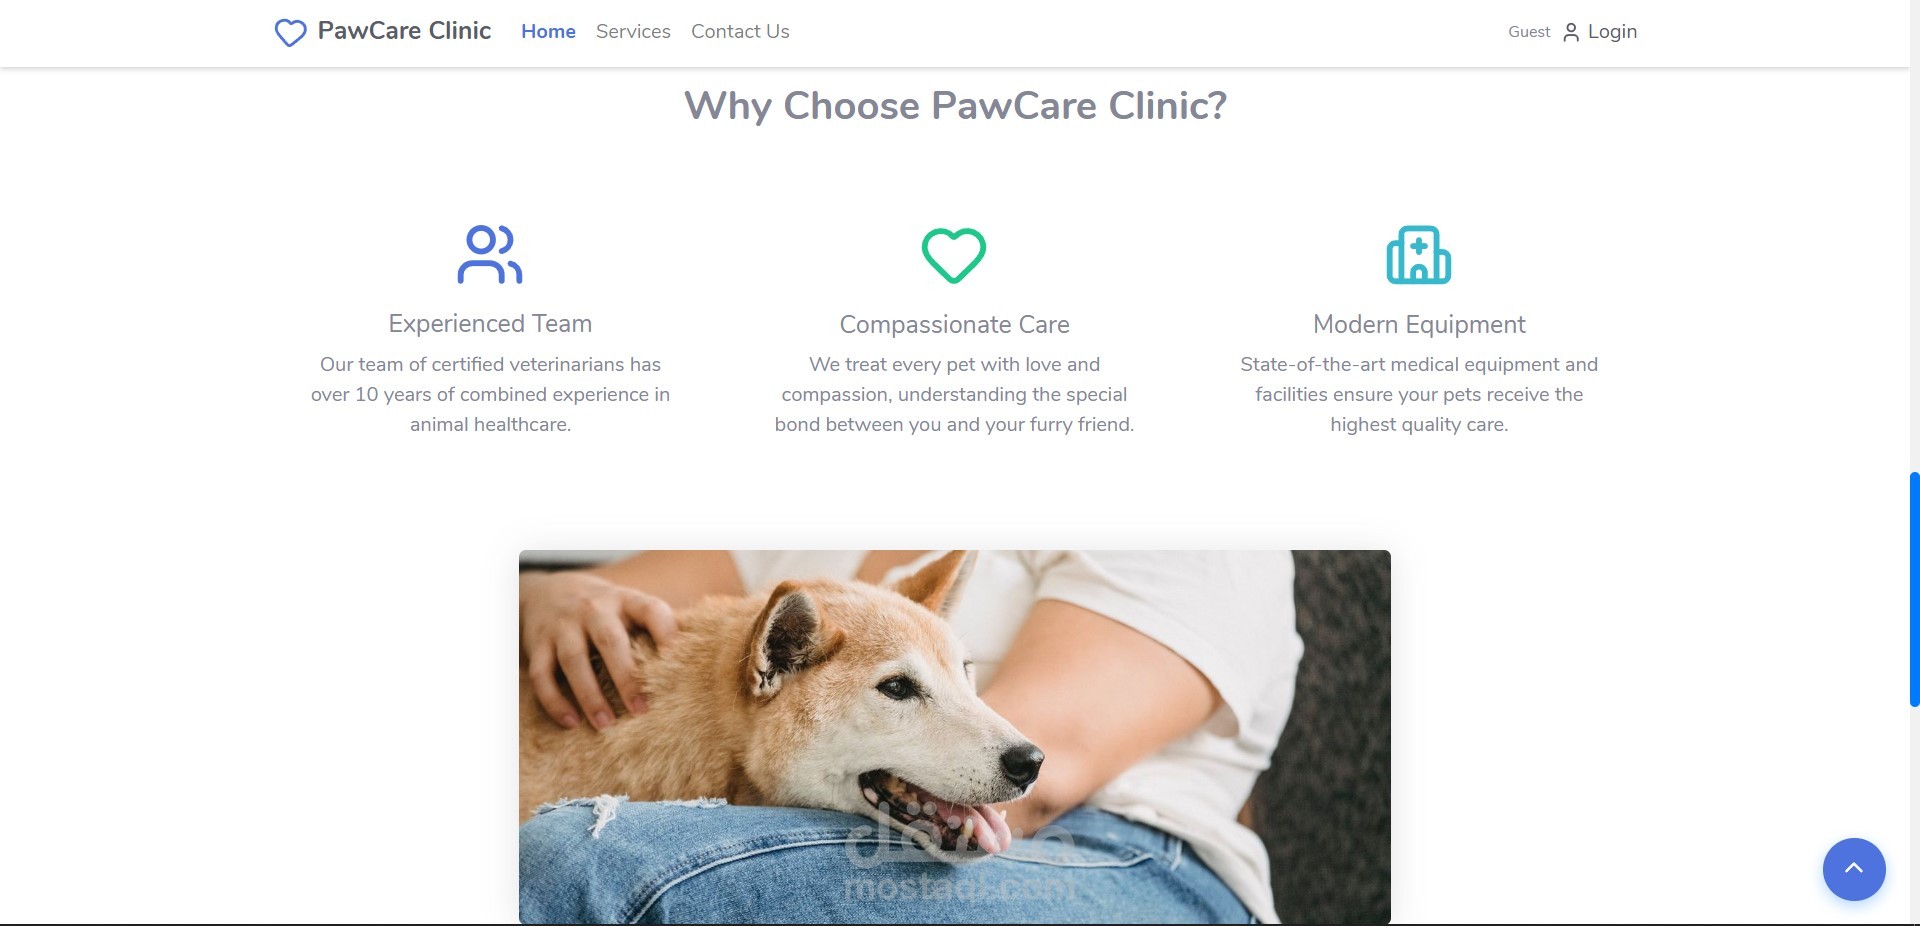Click the blue scroll-to-top arrow button
Screen dimensions: 1920x926
(x=1854, y=869)
